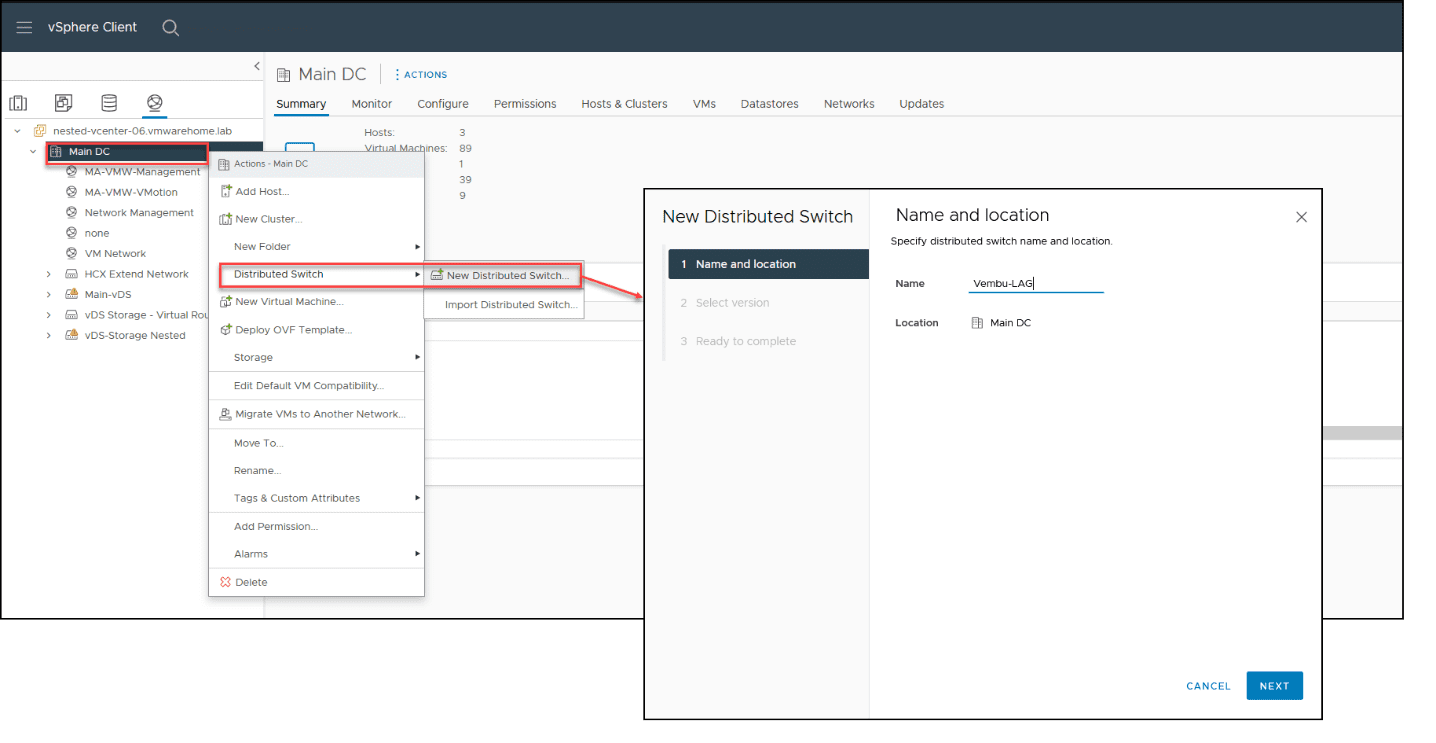Open Storage inventory view icon

[x=109, y=103]
